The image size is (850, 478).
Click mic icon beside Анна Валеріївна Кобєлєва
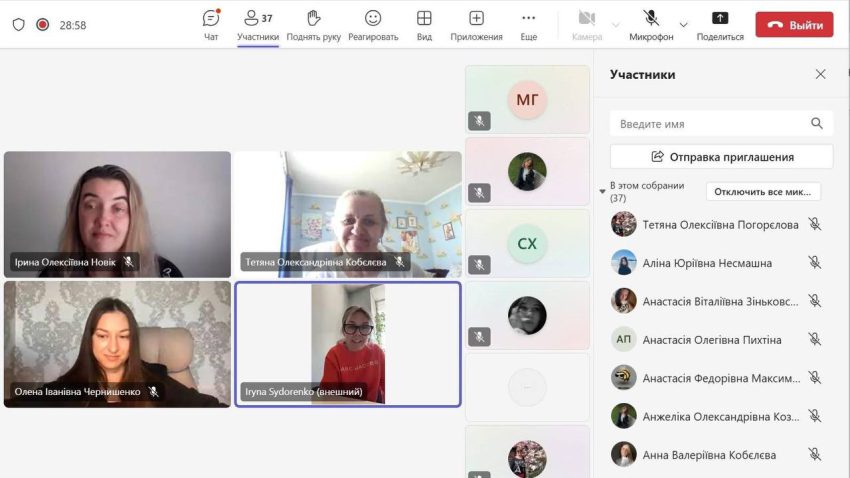[814, 454]
